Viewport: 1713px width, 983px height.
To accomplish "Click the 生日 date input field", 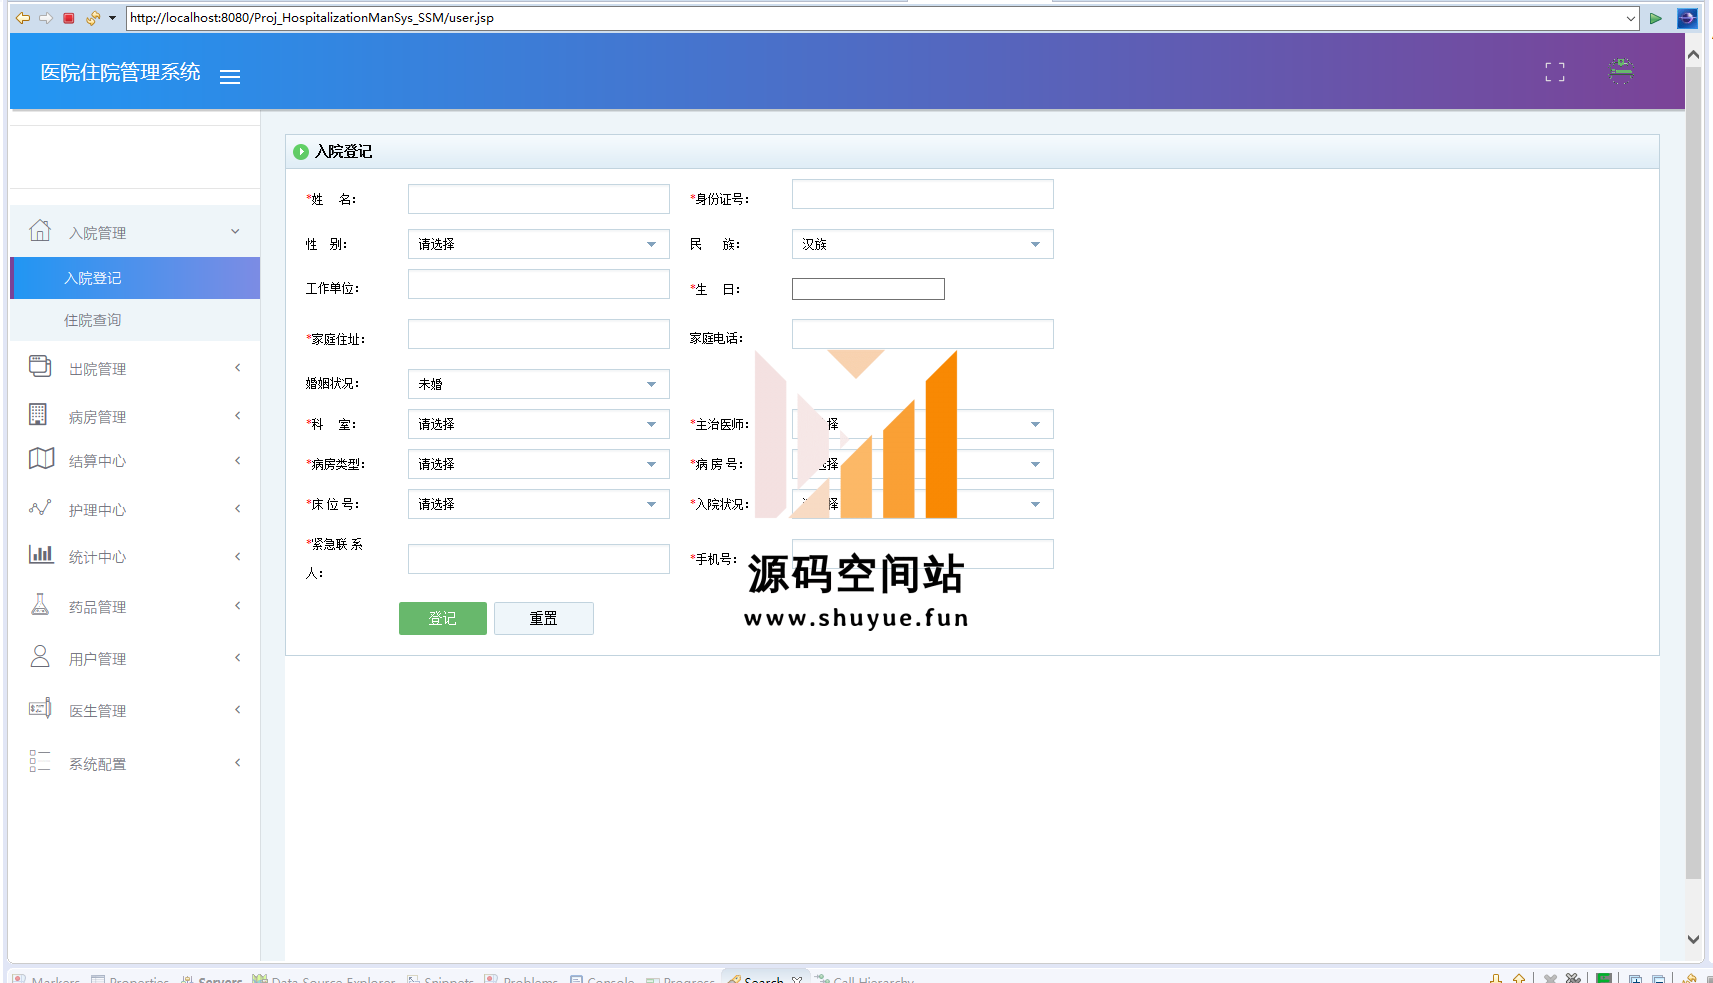I will click(x=868, y=289).
